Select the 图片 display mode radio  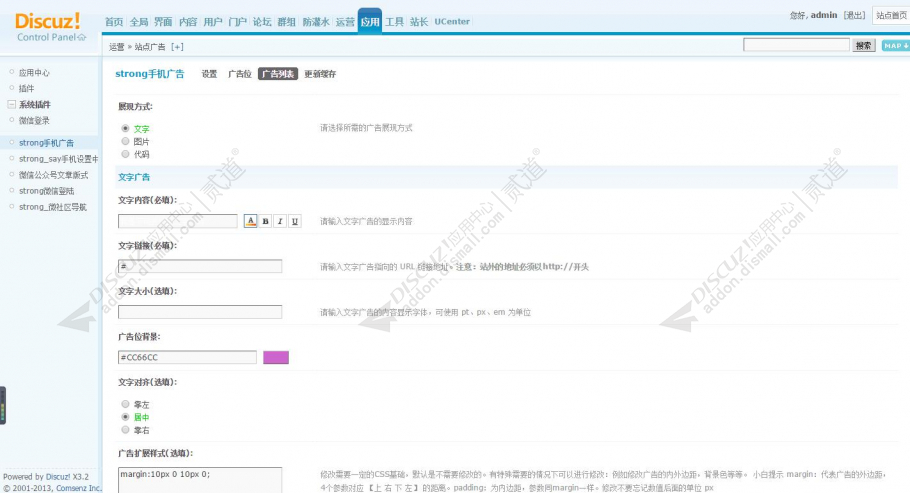tap(125, 141)
